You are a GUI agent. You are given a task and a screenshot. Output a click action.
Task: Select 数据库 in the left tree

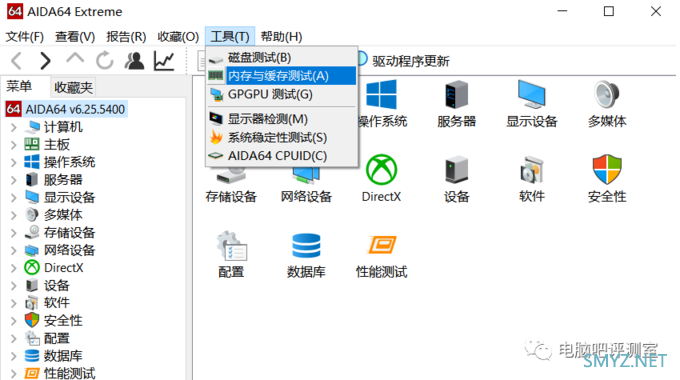pyautogui.click(x=63, y=356)
